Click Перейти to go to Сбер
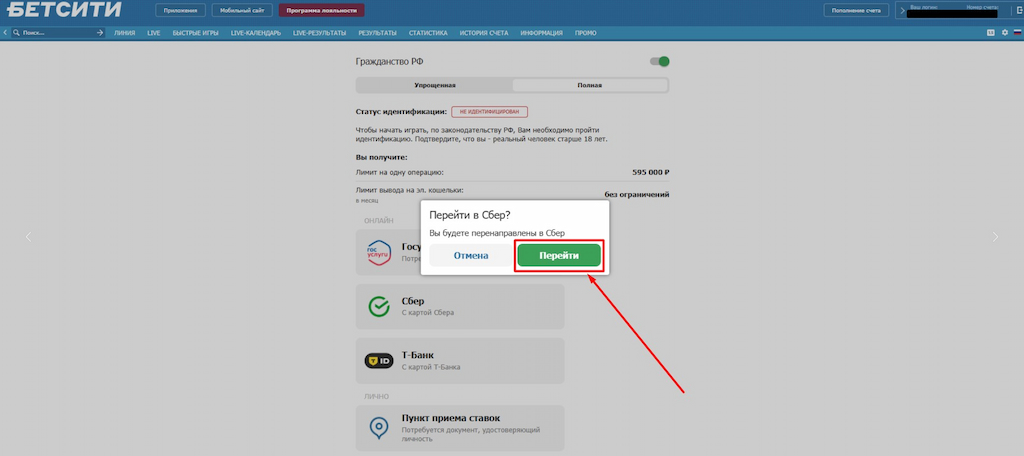Image resolution: width=1024 pixels, height=456 pixels. coord(559,255)
